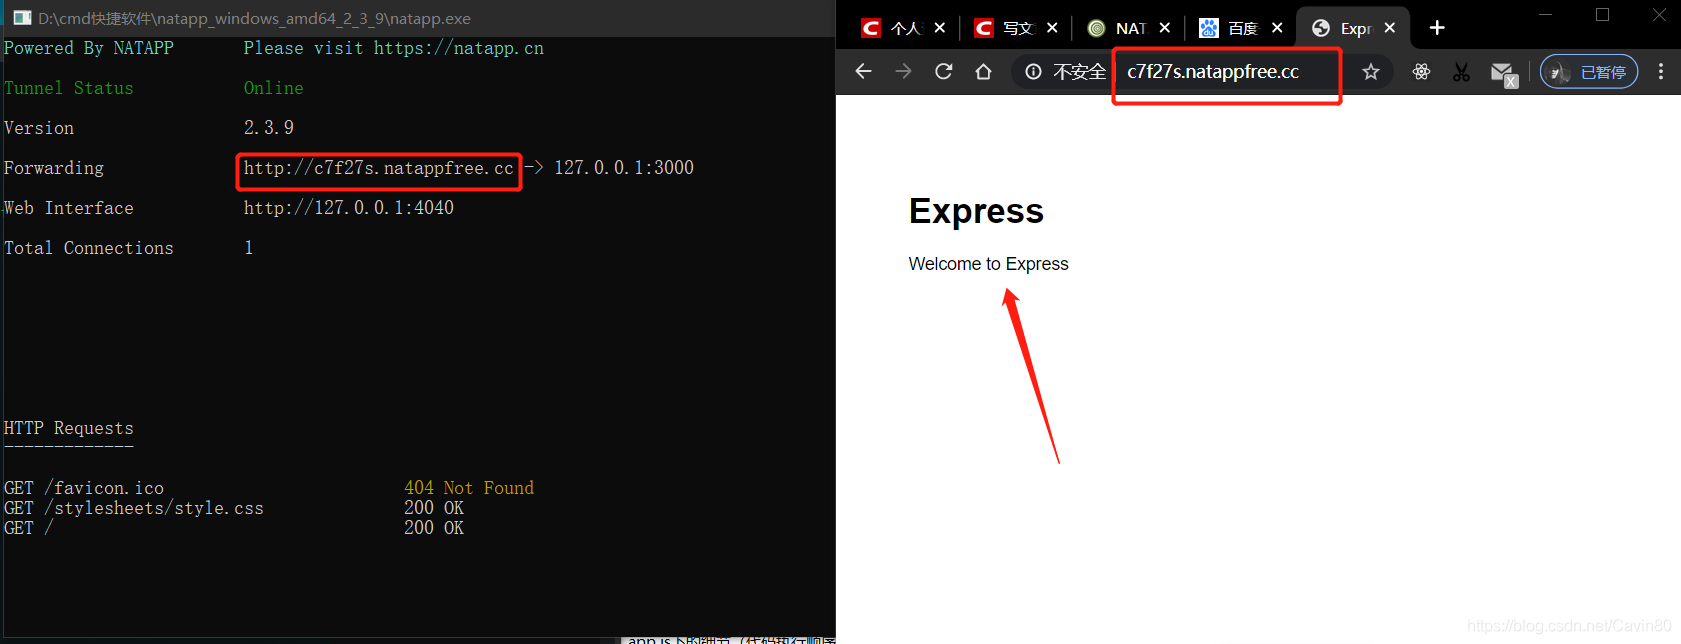Click the Forwarding label in console
1681x644 pixels.
pyautogui.click(x=54, y=168)
